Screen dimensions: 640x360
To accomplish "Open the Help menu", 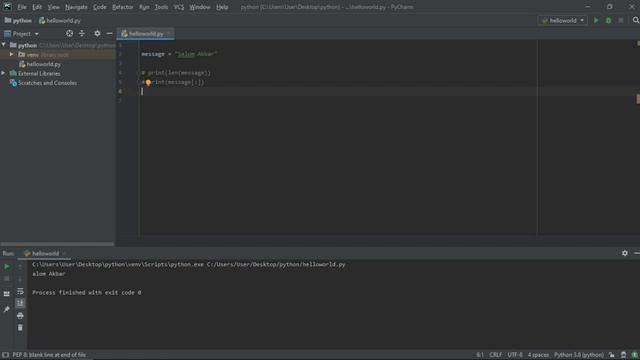I will coord(222,7).
